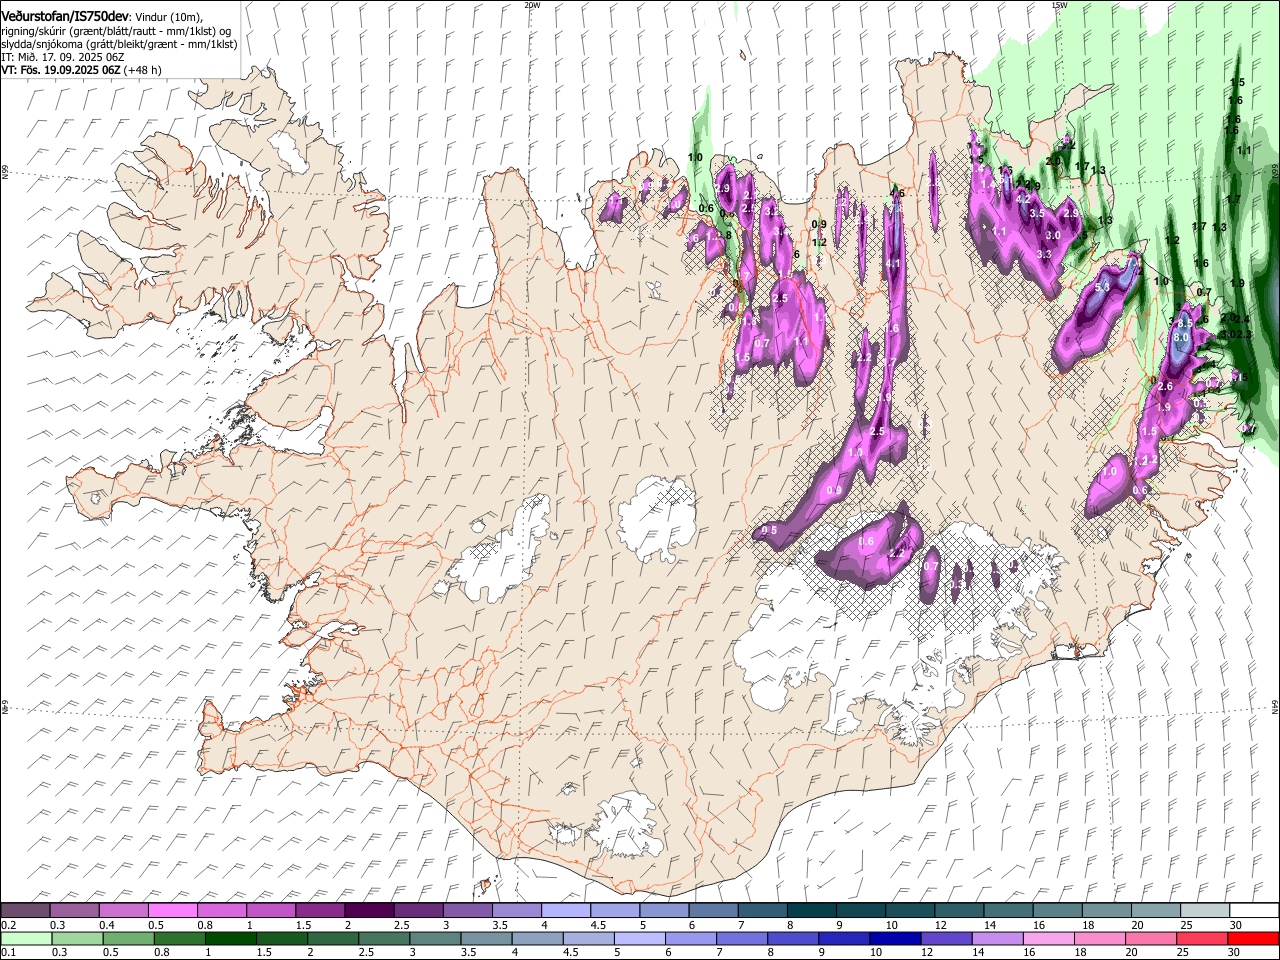This screenshot has height=960, width=1280.
Task: Select the 'IT: Mið. 17. 09. 2025 06Z' line
Action: tap(62, 57)
